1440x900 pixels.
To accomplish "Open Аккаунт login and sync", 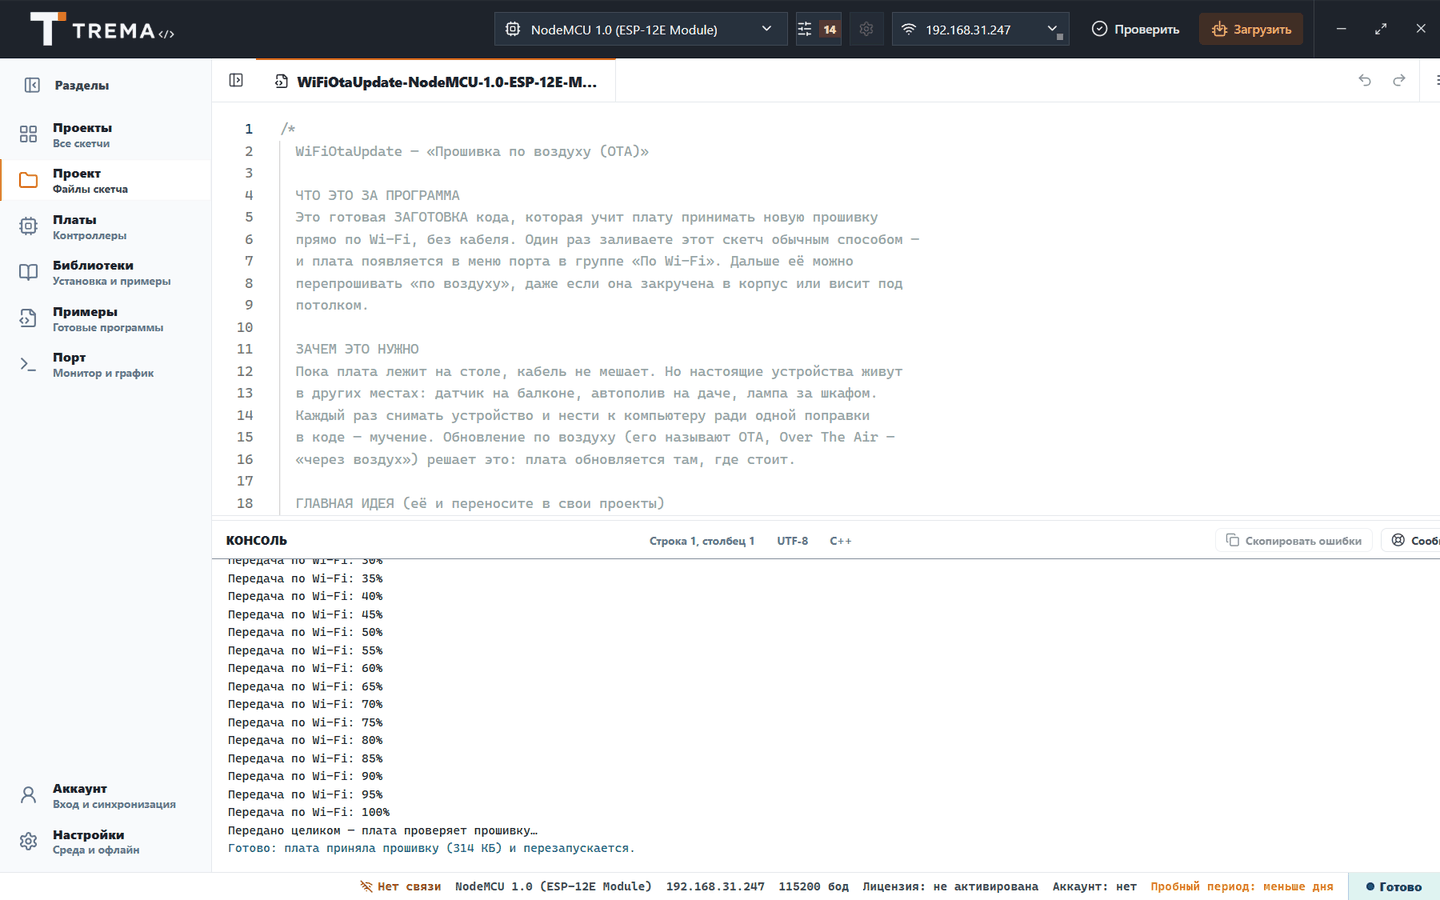I will click(105, 796).
